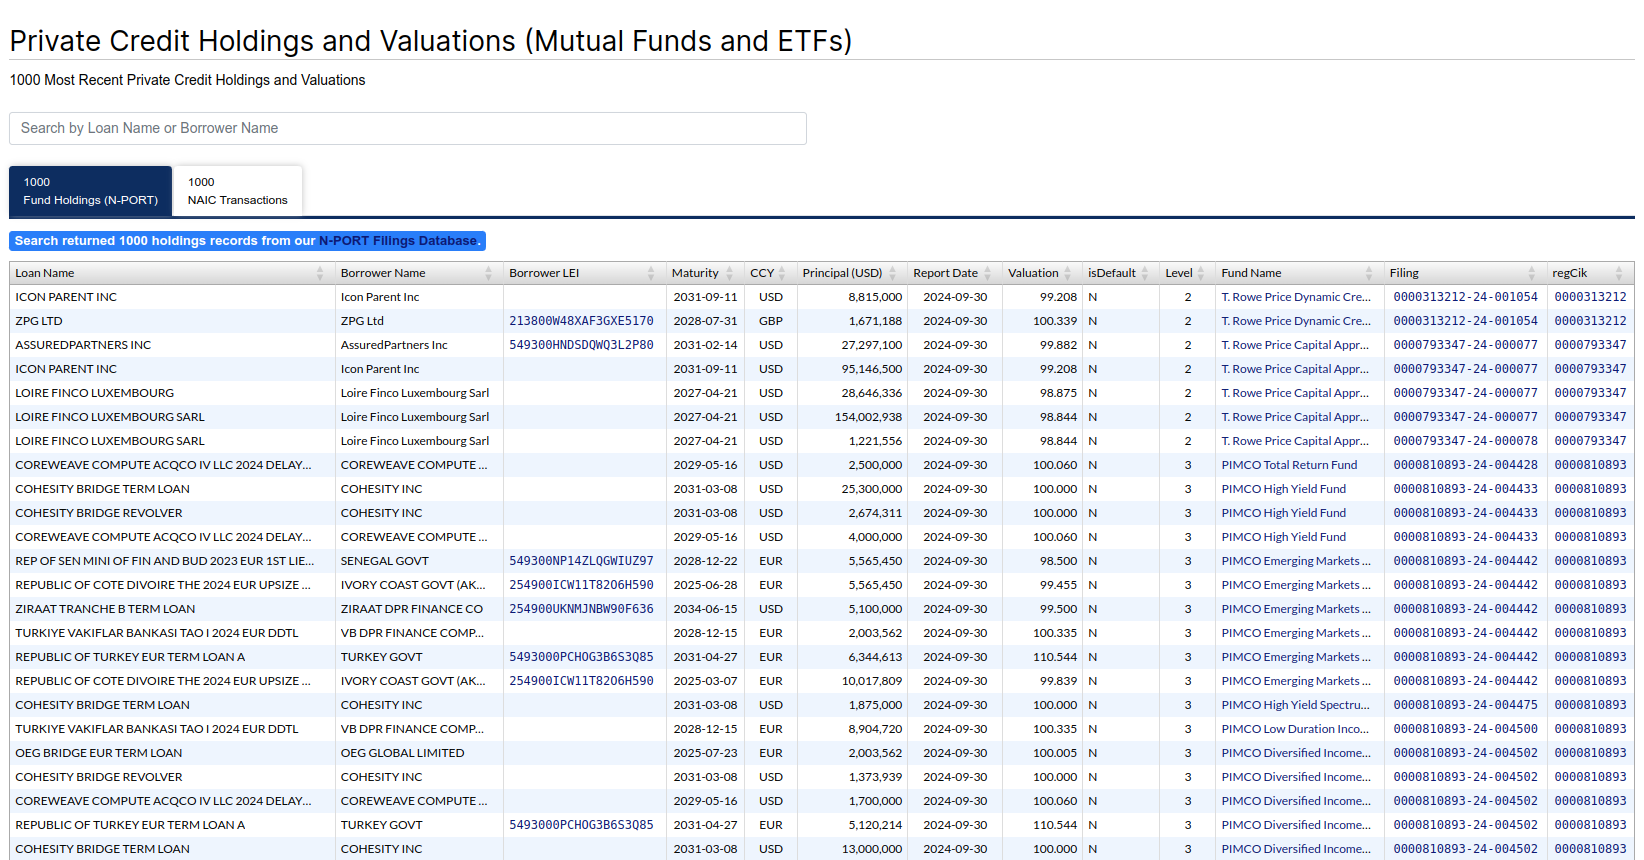Sort by Fund Name arrow icon
This screenshot has width=1644, height=860.
point(1369,273)
